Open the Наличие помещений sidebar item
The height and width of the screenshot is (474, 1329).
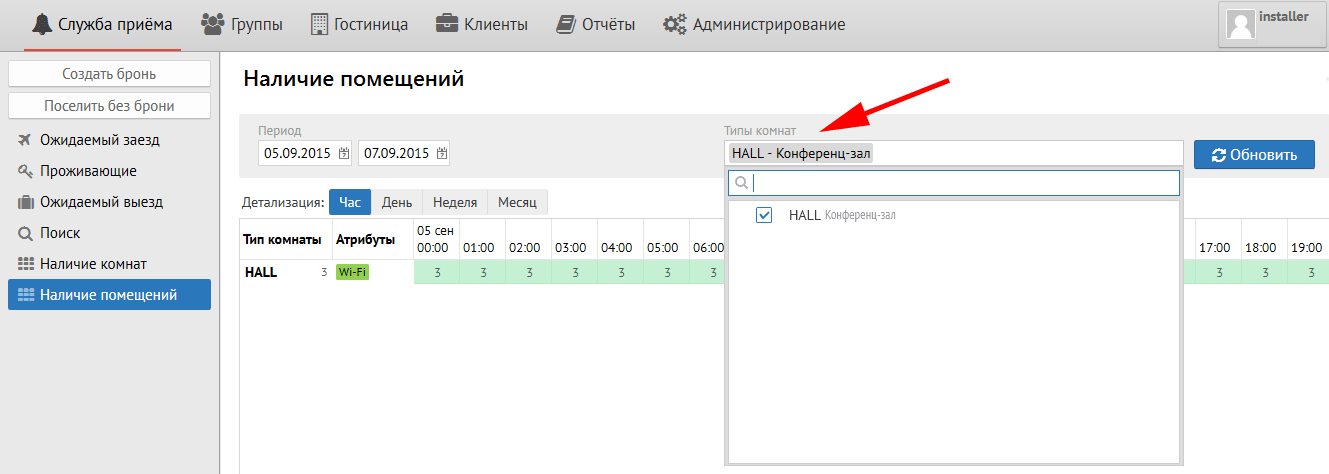[x=109, y=295]
